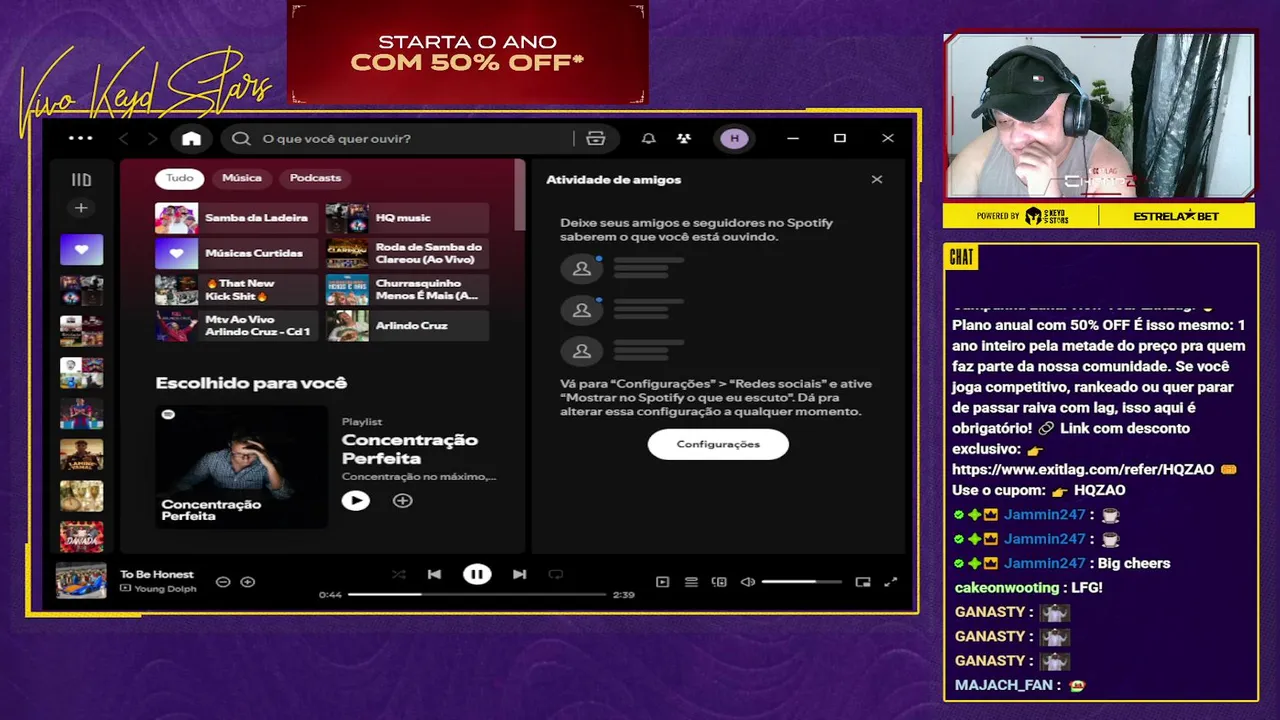
Task: Close the Atividade de amigos panel
Action: click(x=877, y=179)
